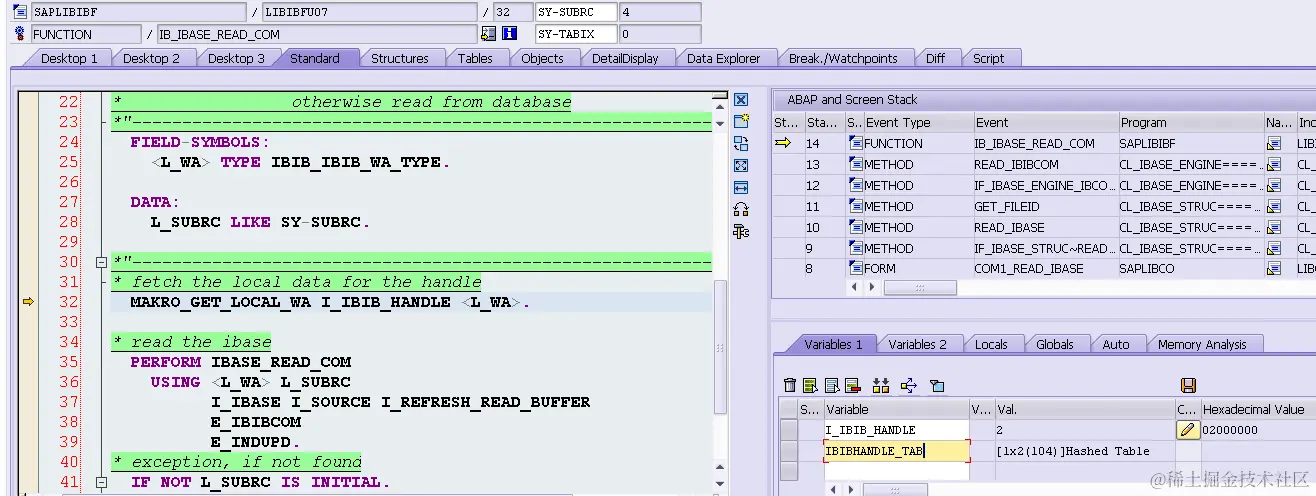The height and width of the screenshot is (496, 1316).
Task: Collapse the code block at line 30
Action: (x=100, y=262)
